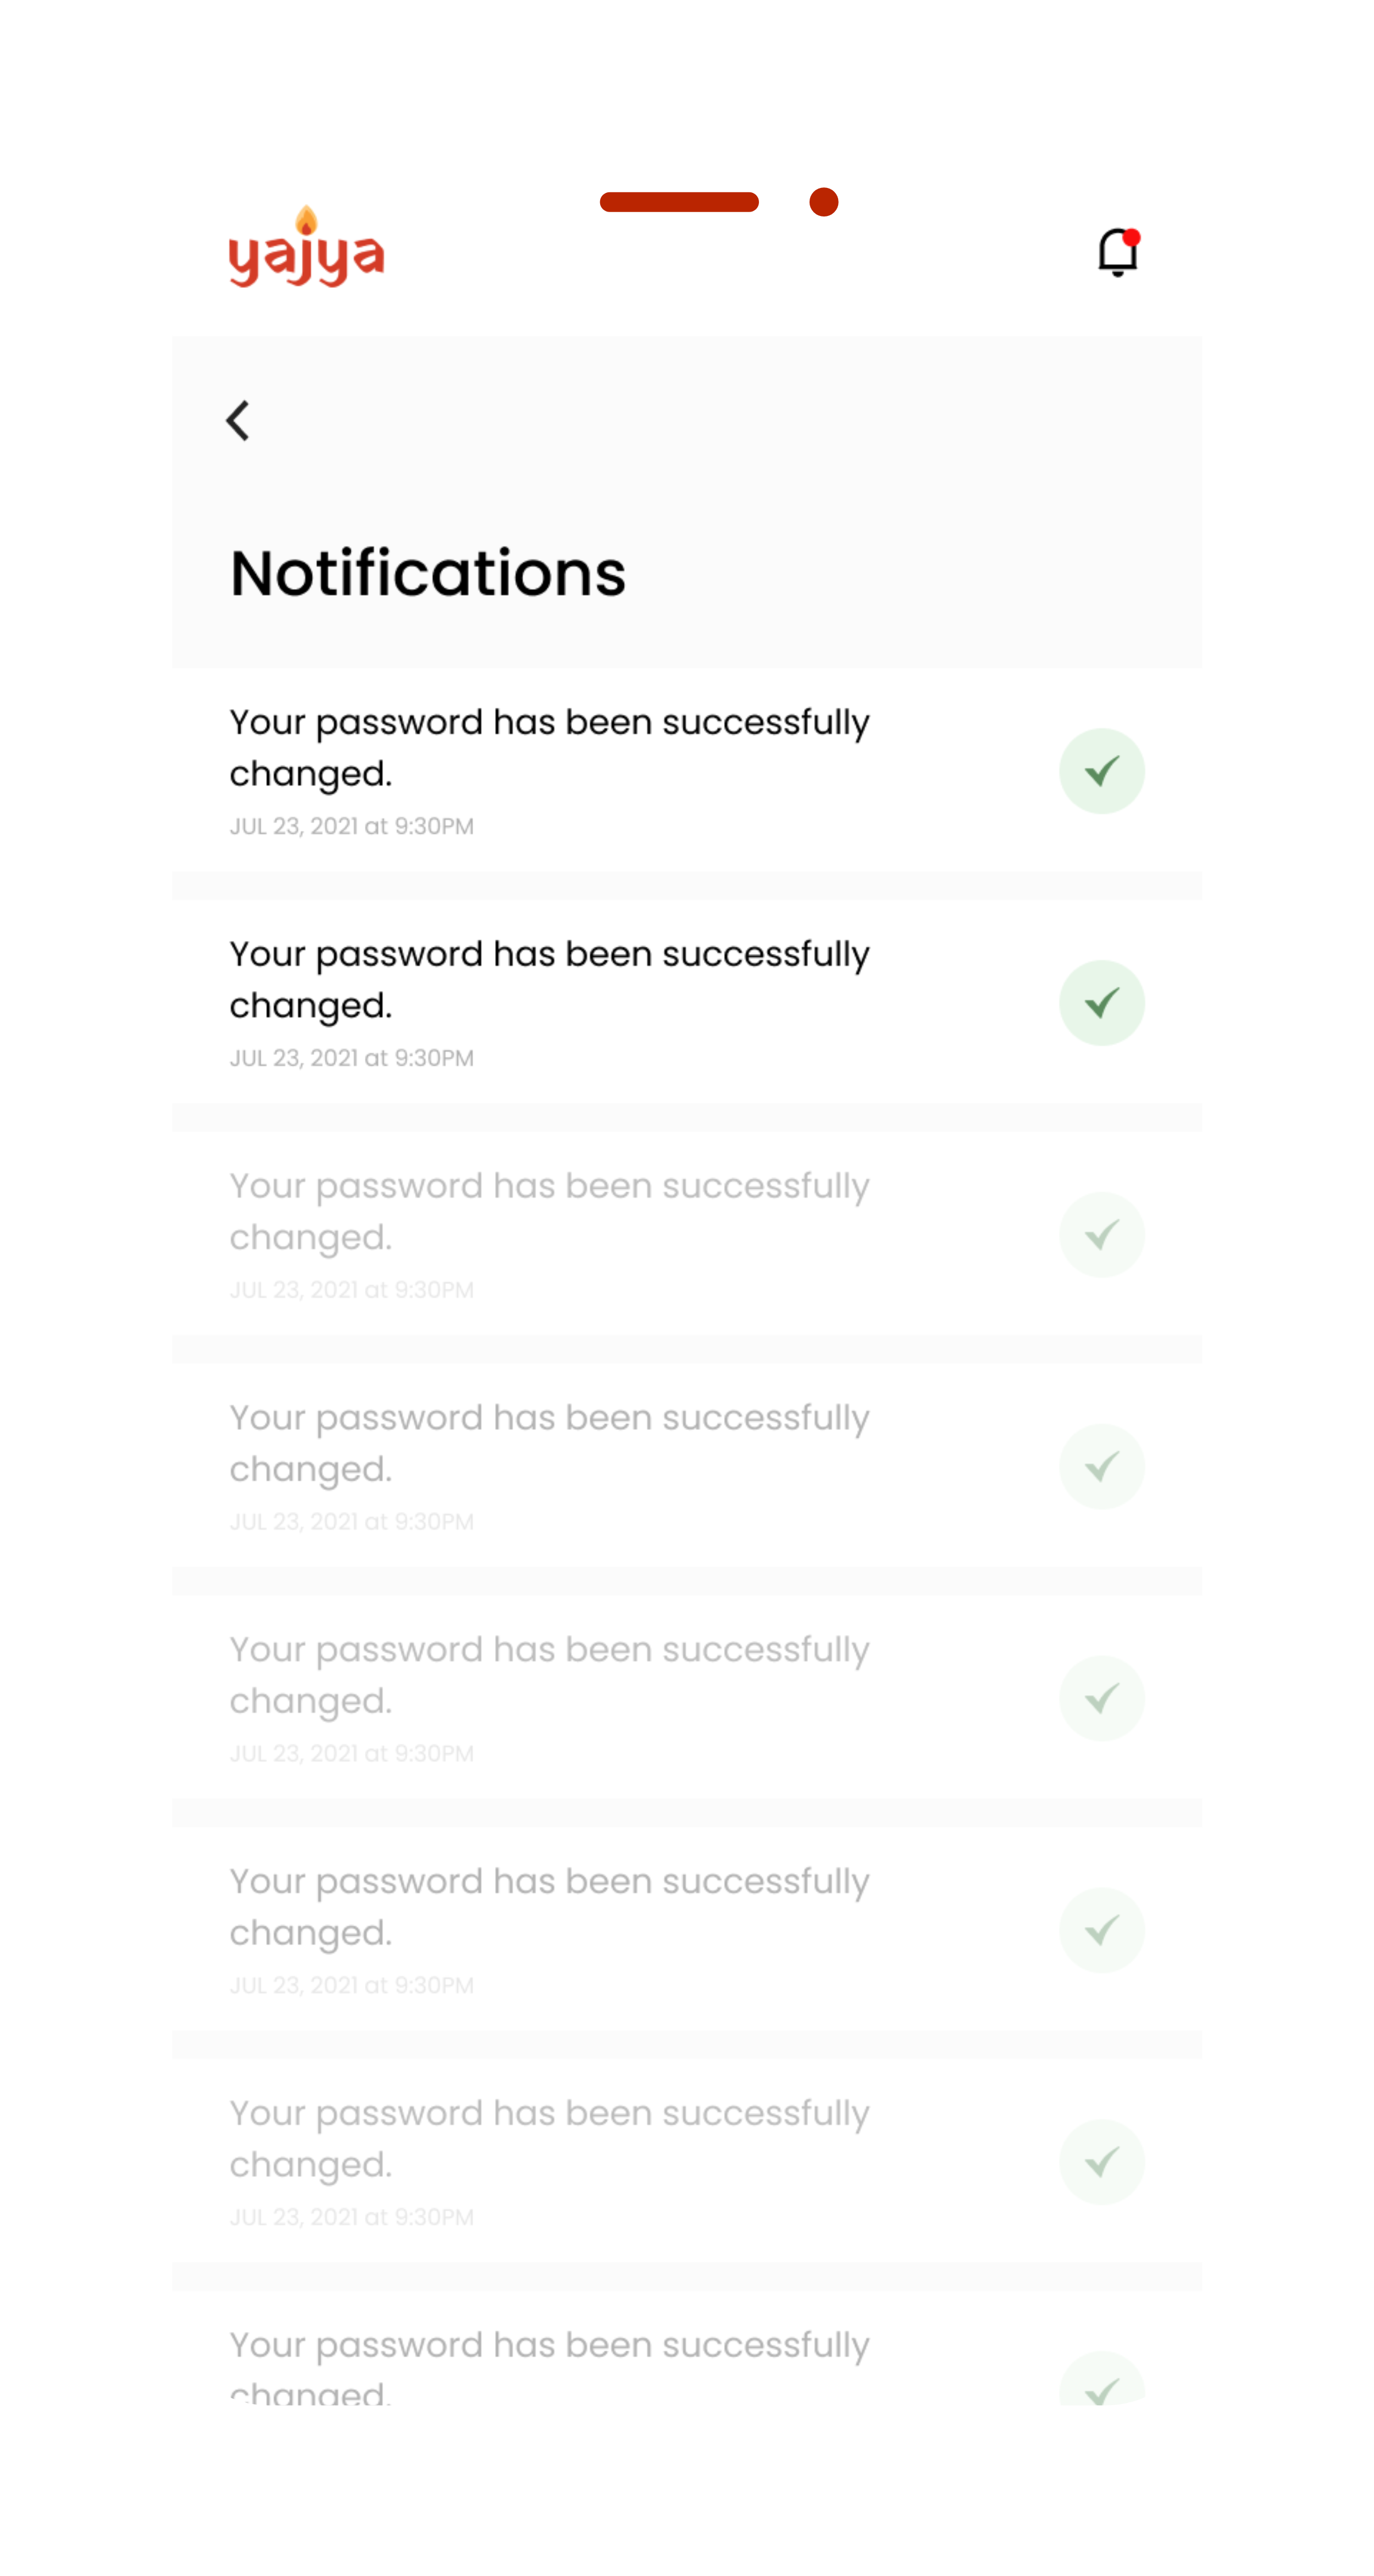Viewport: 1374px width, 2576px height.
Task: Open the third password changed notification text
Action: [549, 1211]
